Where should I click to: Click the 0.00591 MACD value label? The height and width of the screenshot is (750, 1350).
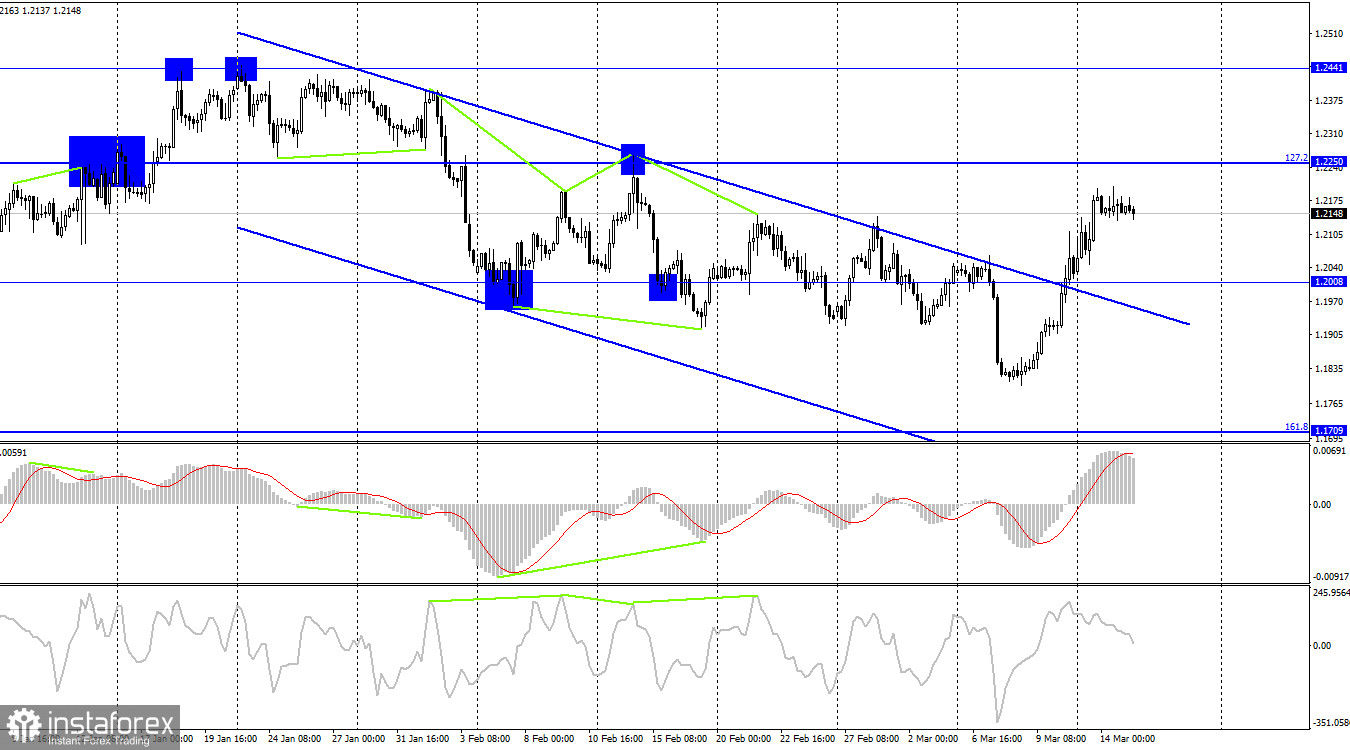(15, 453)
